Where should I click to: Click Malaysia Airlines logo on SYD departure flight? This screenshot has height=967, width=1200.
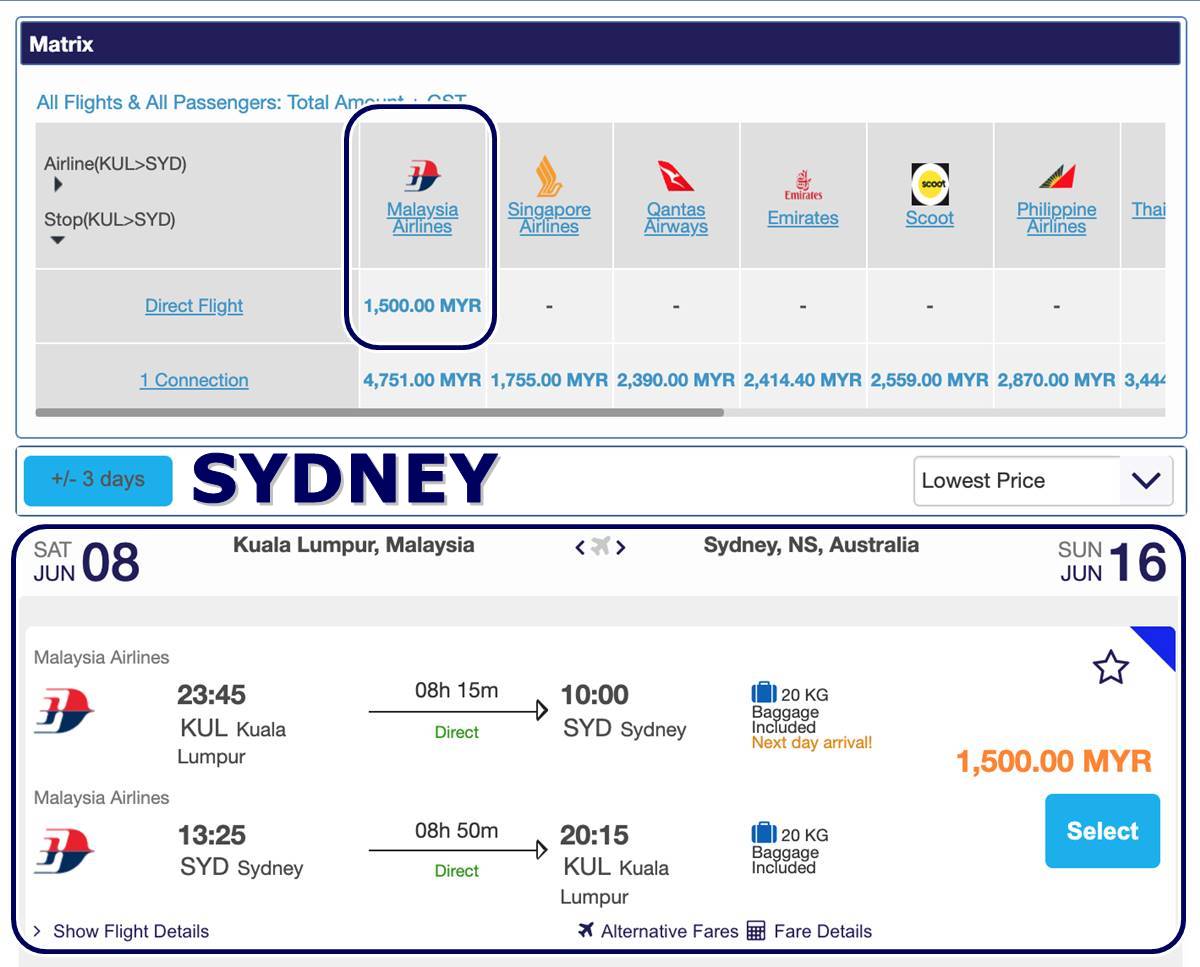point(64,851)
